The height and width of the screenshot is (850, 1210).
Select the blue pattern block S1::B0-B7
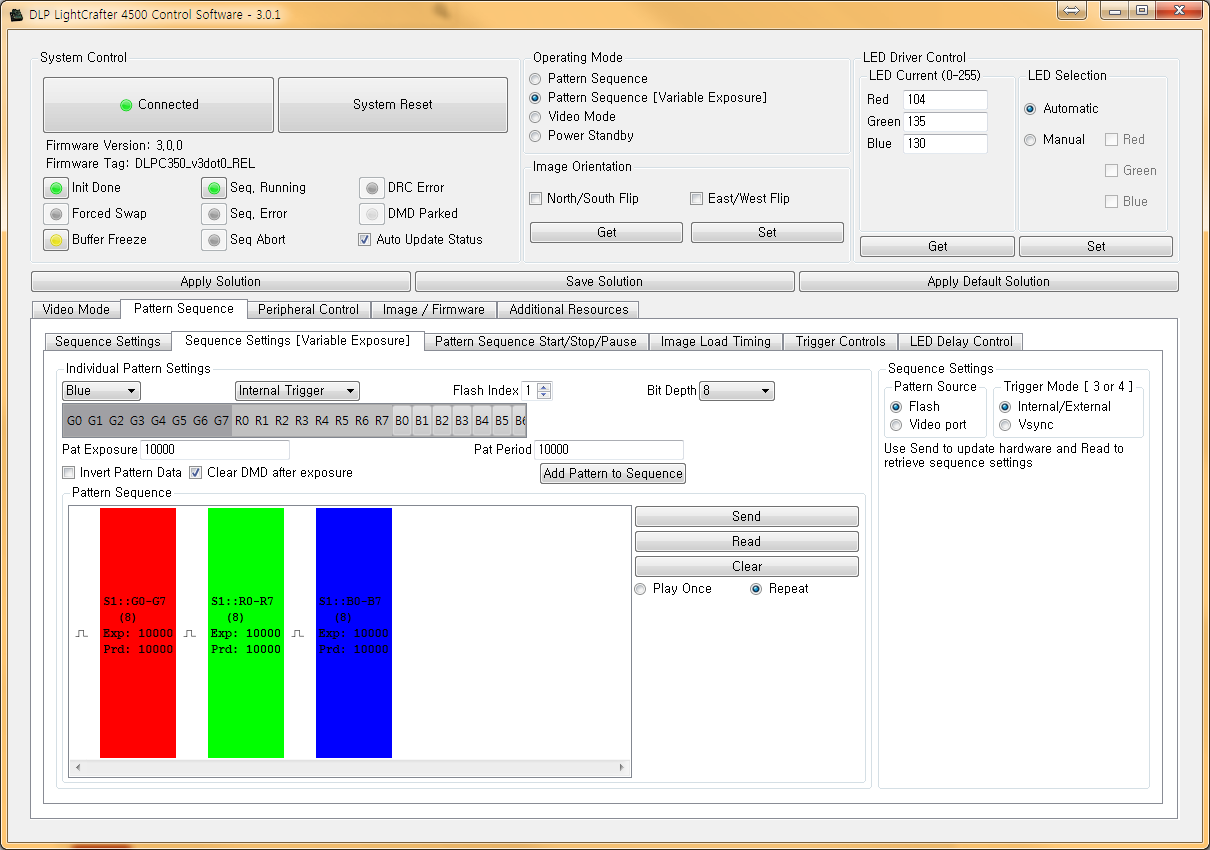(354, 633)
